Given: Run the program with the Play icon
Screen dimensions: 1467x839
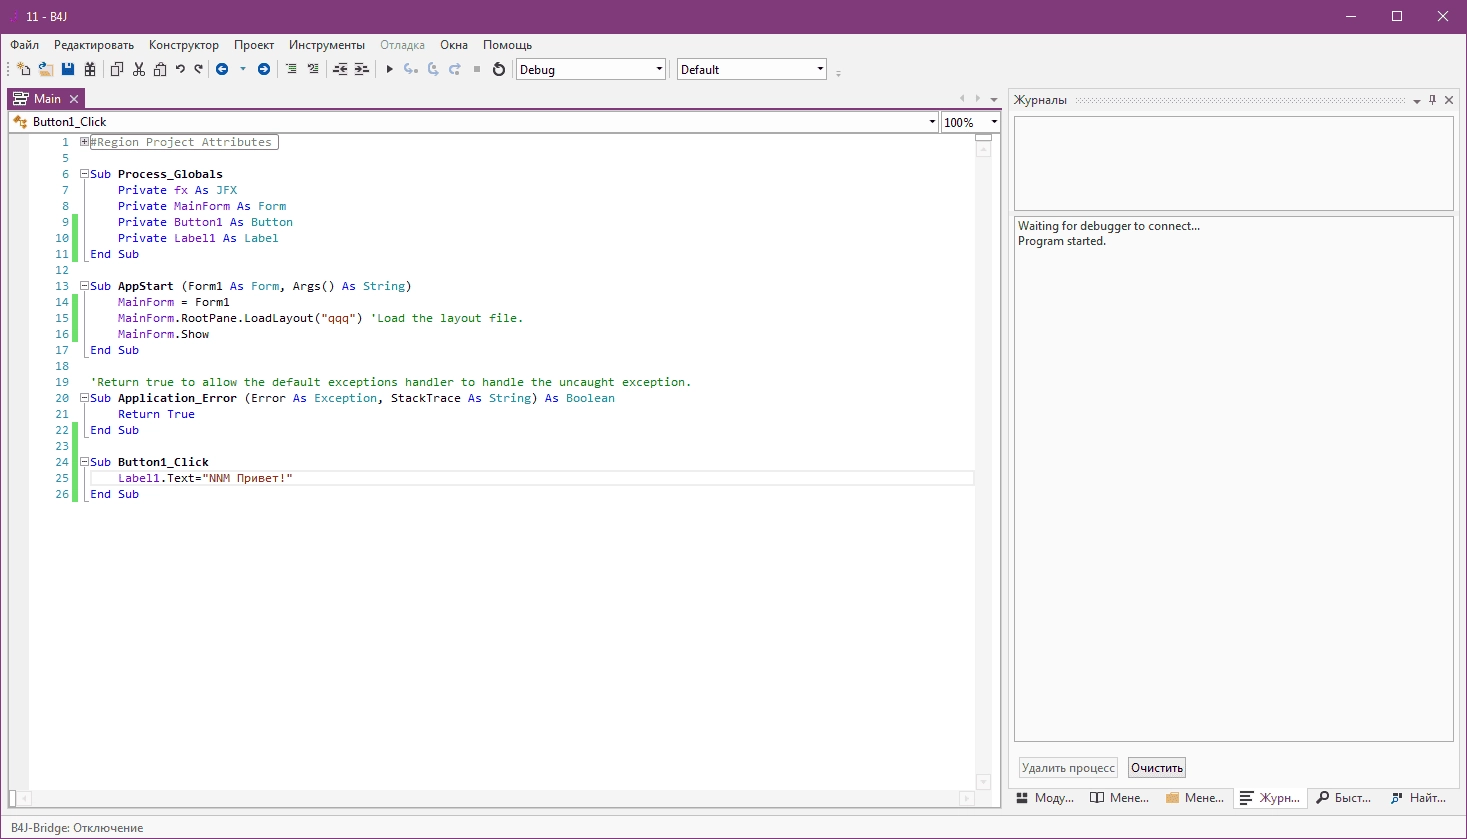Looking at the screenshot, I should (390, 69).
